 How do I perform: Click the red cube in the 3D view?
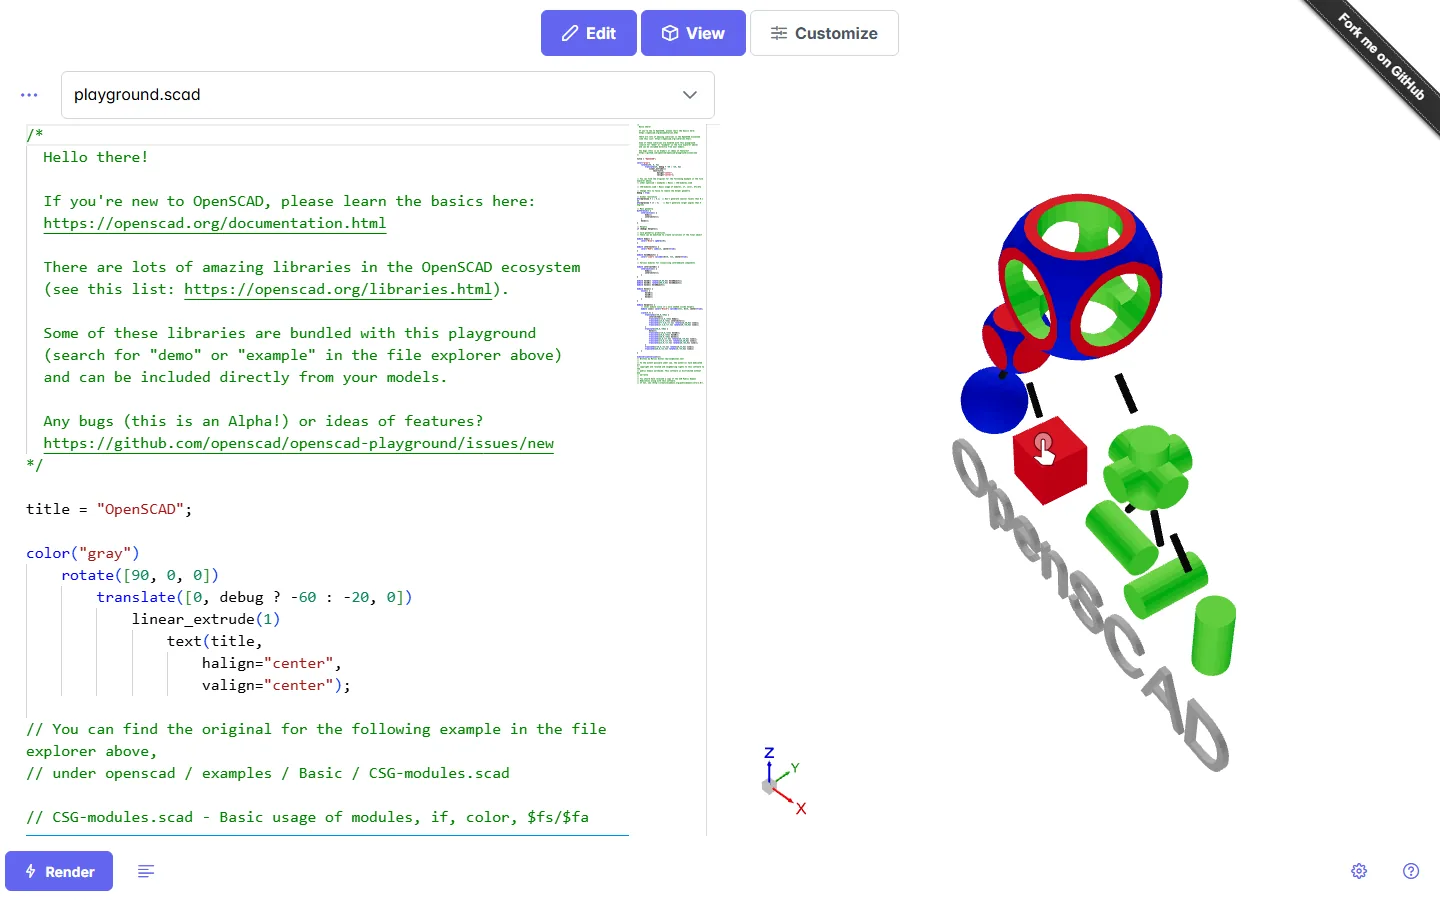coord(1050,460)
